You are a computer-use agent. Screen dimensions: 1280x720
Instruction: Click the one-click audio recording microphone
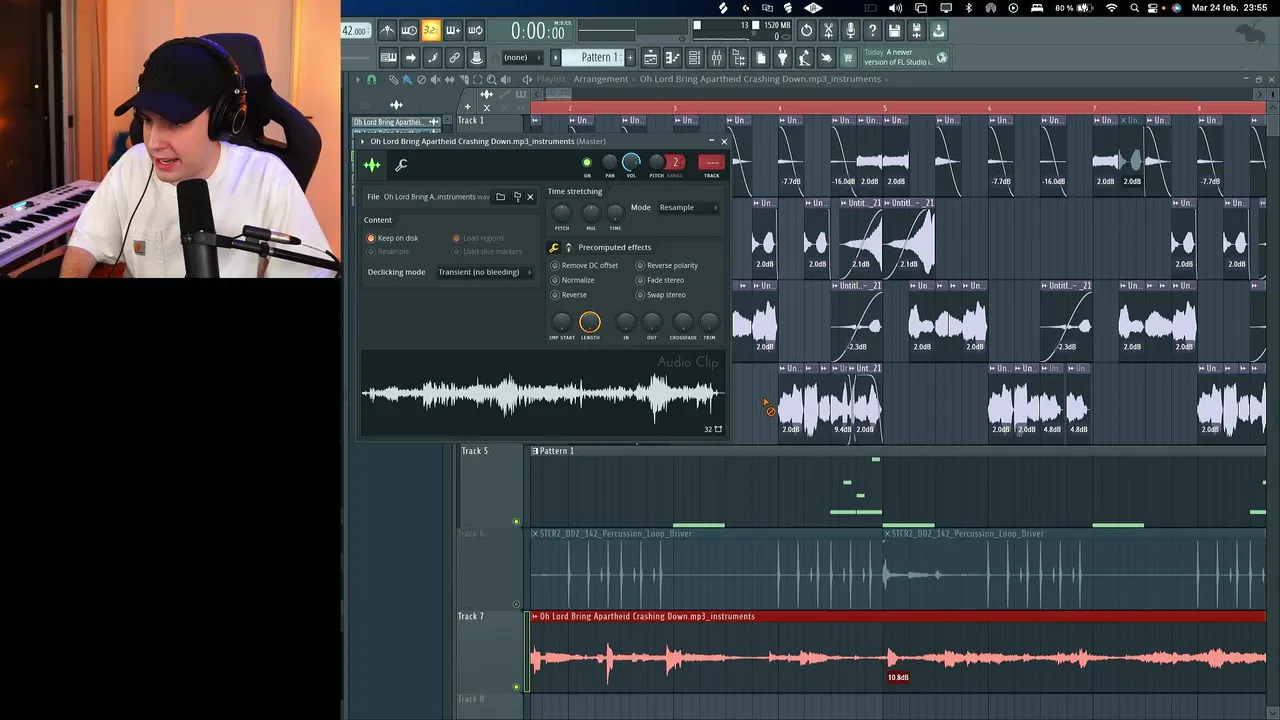[x=850, y=30]
